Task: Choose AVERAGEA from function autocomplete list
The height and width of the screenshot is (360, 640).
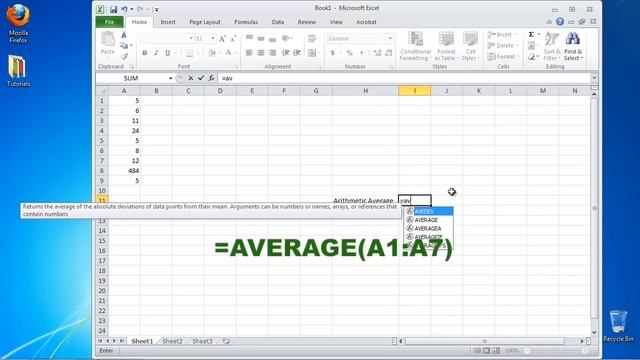Action: 429,229
